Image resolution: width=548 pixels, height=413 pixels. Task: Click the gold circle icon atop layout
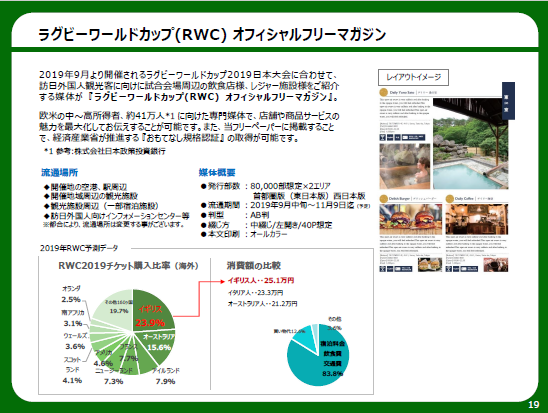[384, 92]
